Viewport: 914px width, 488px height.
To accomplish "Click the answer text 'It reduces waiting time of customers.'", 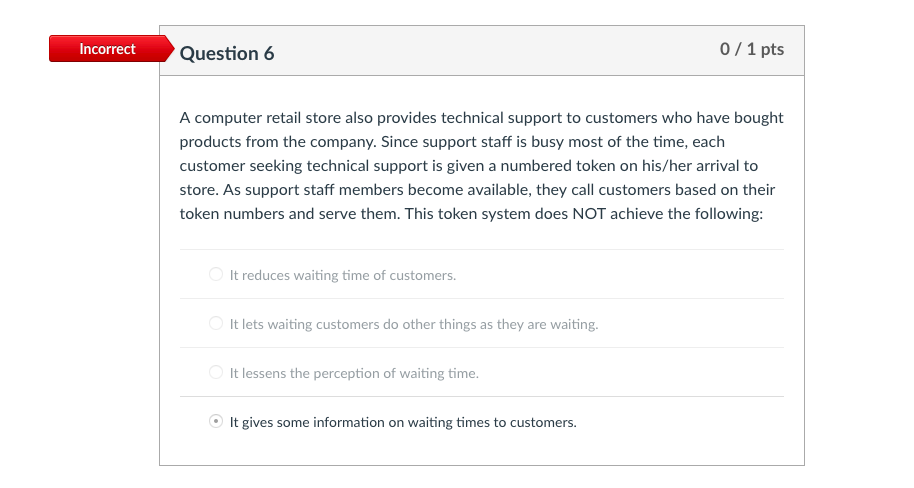I will coord(343,275).
